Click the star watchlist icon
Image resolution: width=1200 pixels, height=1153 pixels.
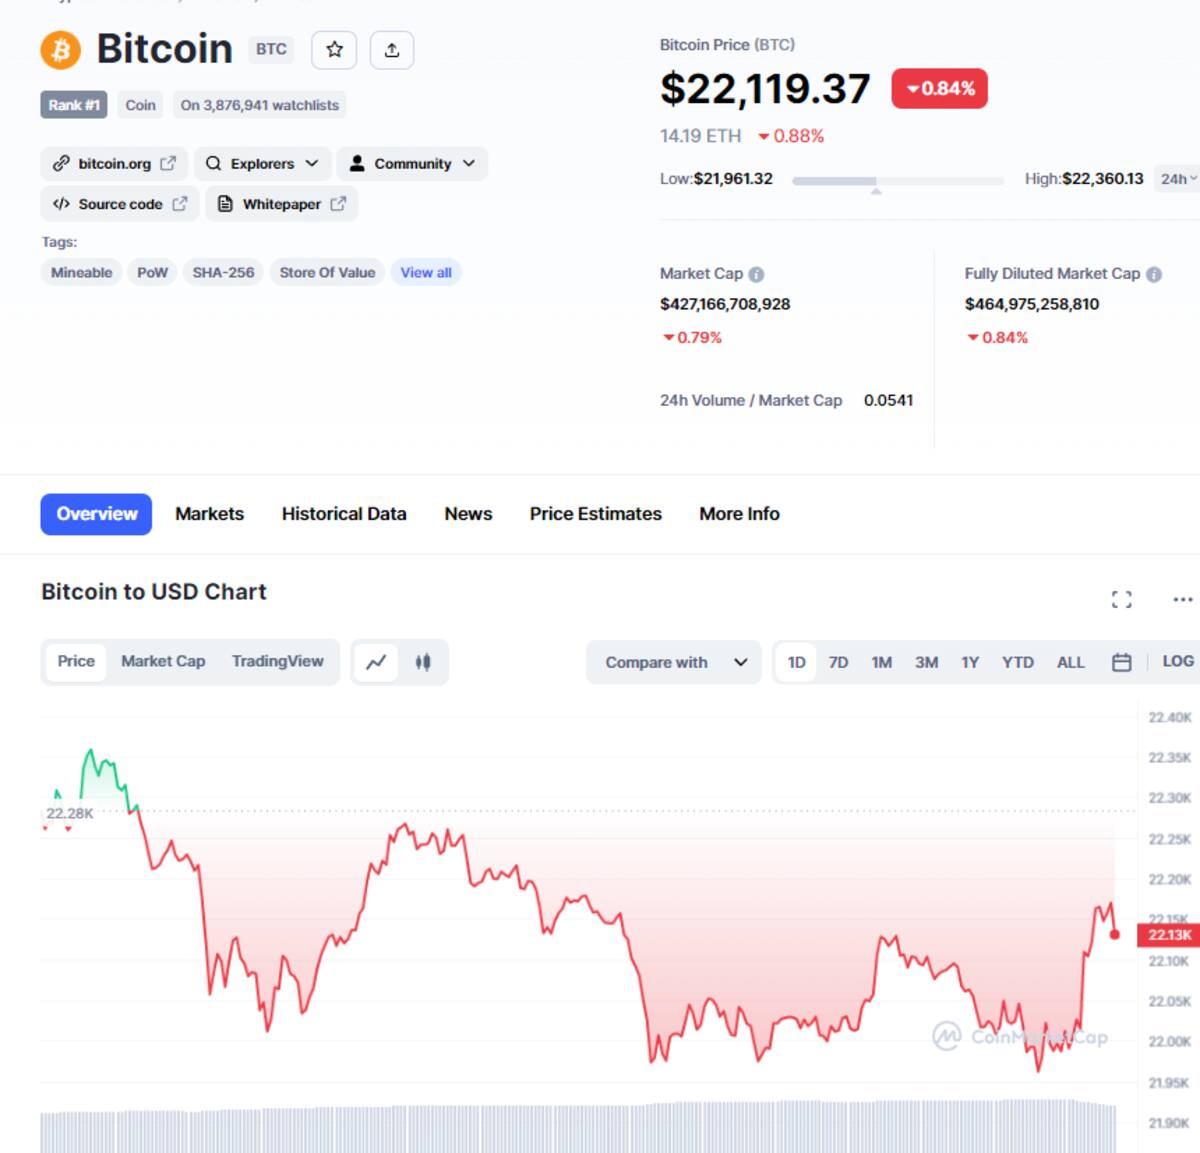tap(334, 50)
